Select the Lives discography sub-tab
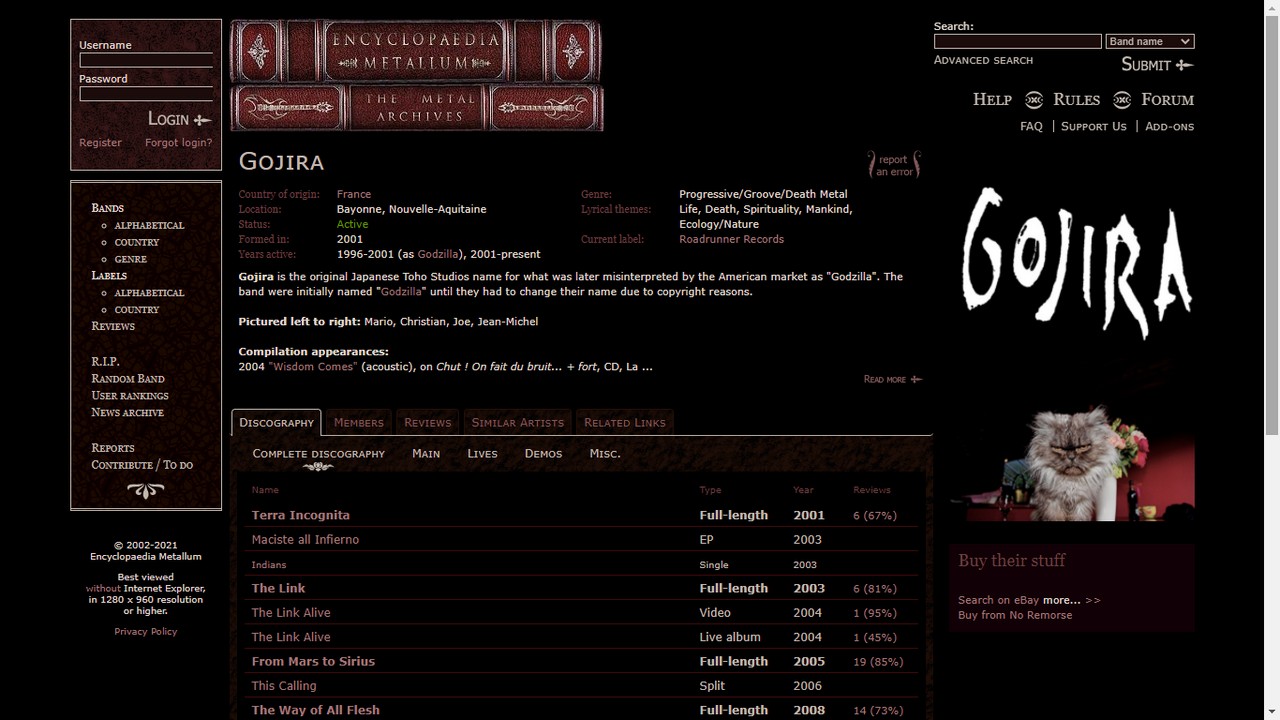Image resolution: width=1280 pixels, height=720 pixels. [x=482, y=454]
